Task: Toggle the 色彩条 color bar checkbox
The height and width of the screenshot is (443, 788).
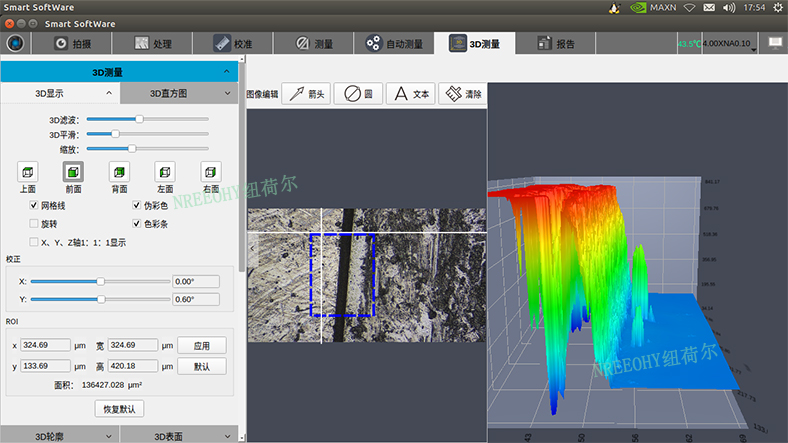Action: point(136,223)
